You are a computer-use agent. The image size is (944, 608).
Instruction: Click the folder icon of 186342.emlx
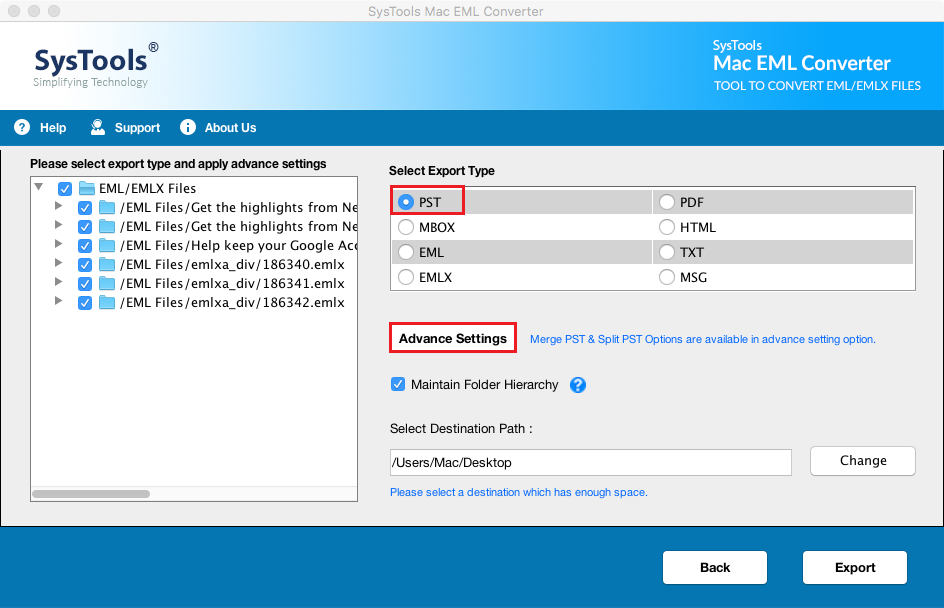coord(107,302)
